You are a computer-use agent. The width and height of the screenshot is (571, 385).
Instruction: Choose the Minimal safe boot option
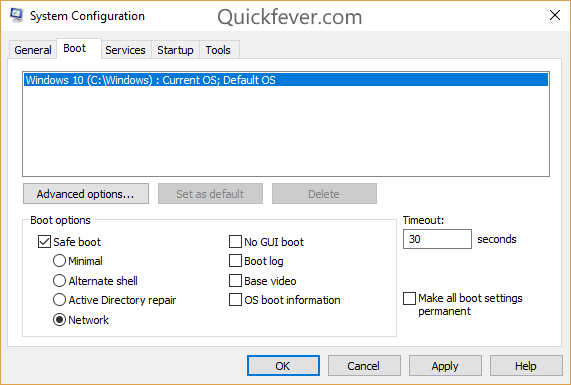(59, 261)
